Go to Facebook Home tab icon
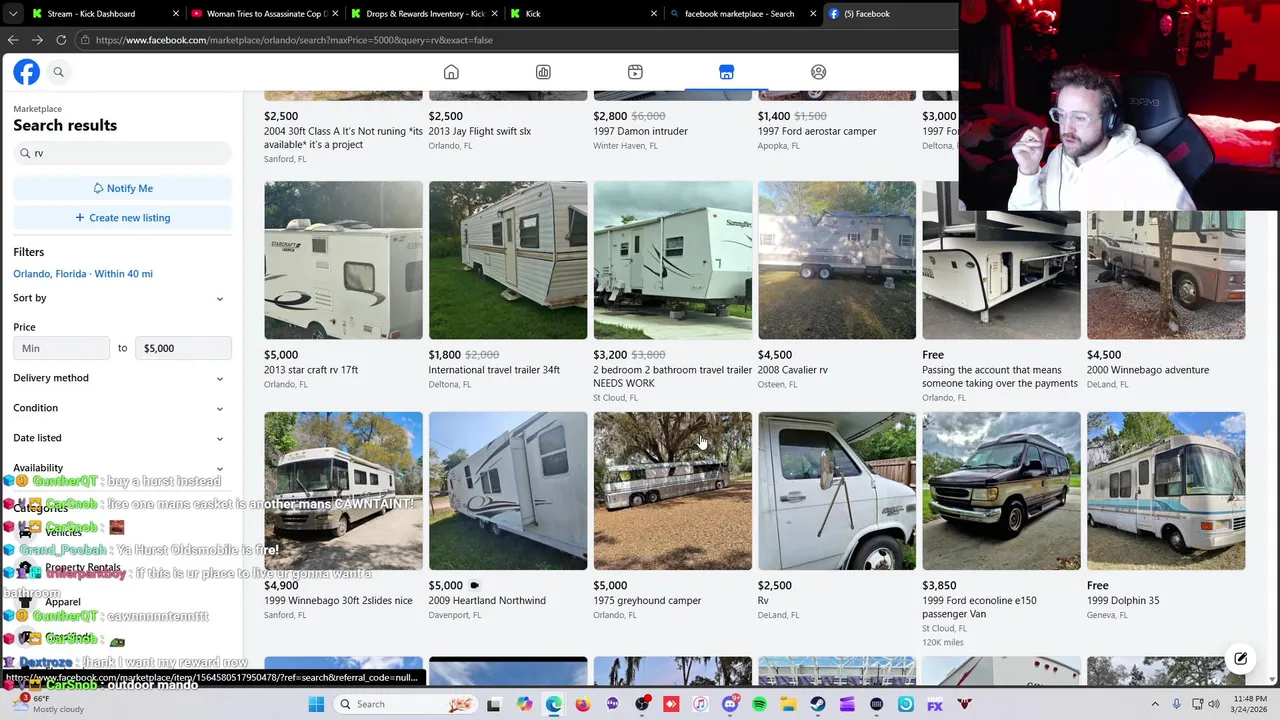This screenshot has height=720, width=1280. tap(451, 72)
